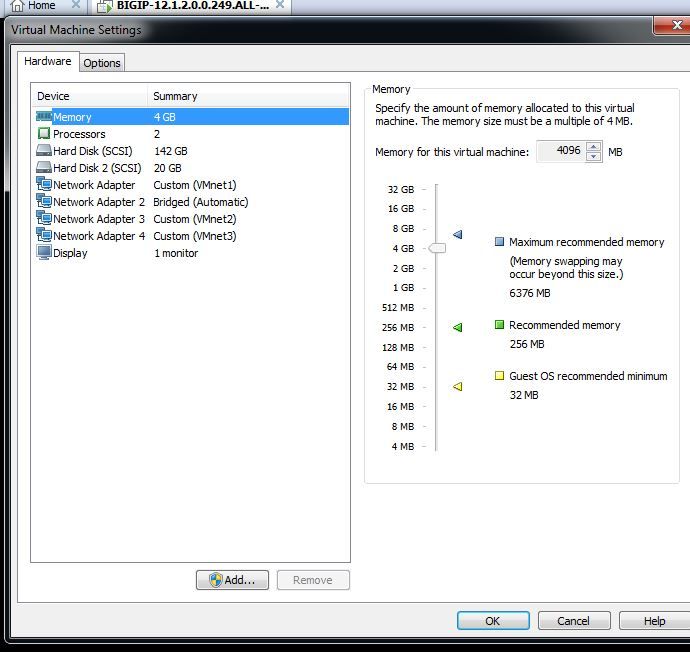Click the 6376 MB maximum memory value
The image size is (690, 652).
point(530,293)
